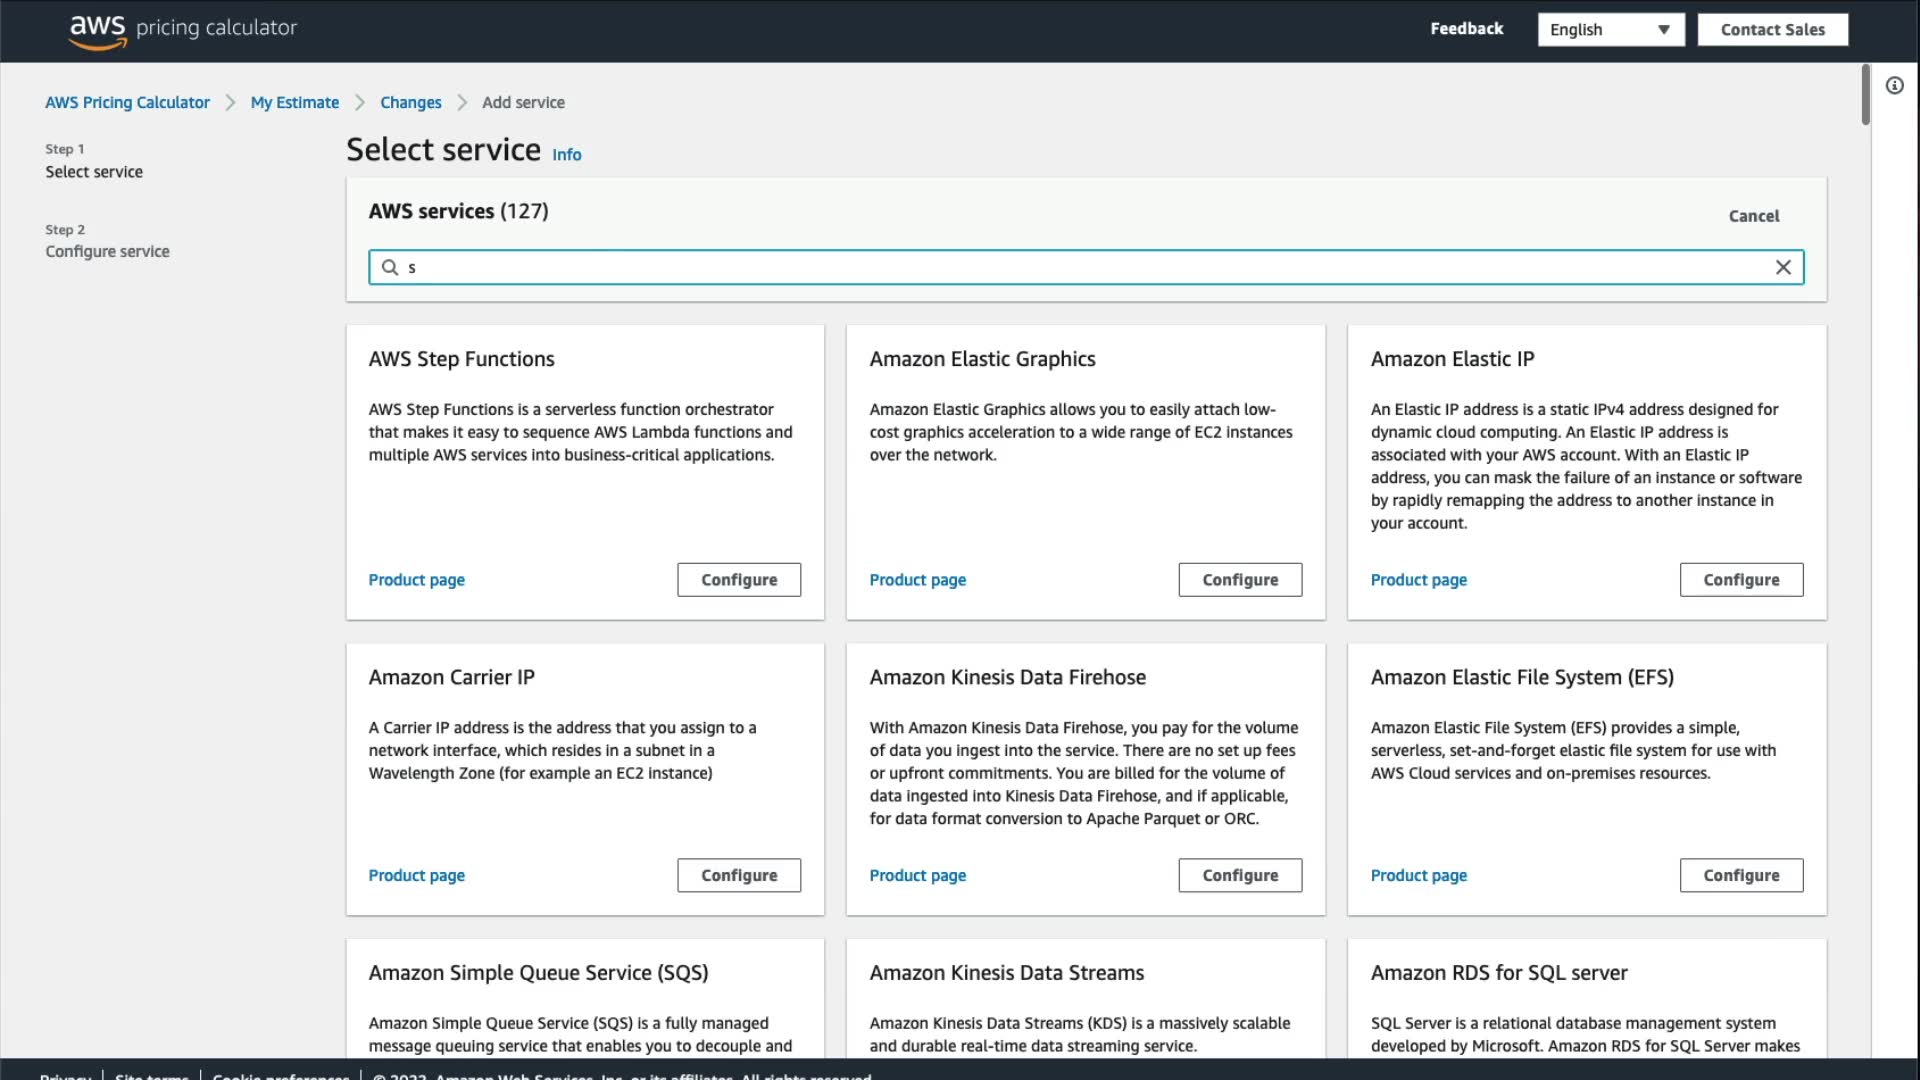Screen dimensions: 1920x1080
Task: Click into the service search field
Action: click(1085, 267)
